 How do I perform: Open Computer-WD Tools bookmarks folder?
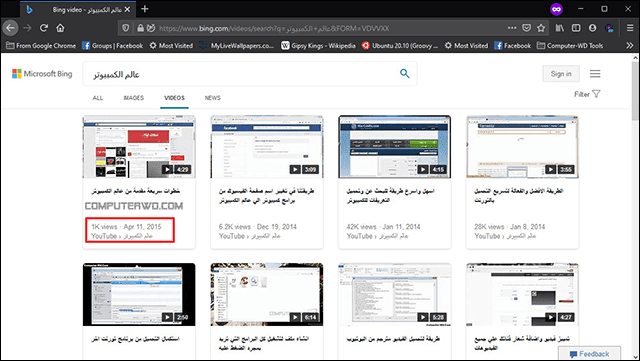(570, 46)
